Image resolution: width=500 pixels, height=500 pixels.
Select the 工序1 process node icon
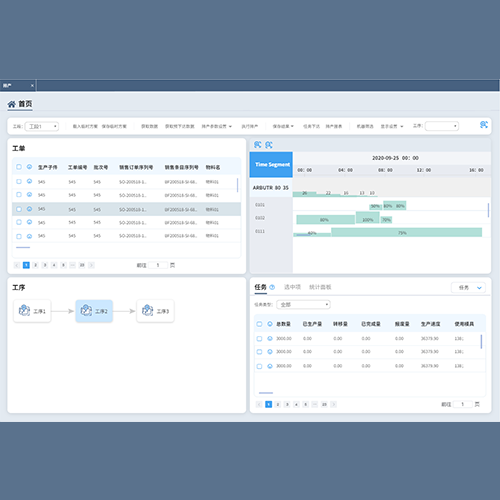[x=24, y=310]
